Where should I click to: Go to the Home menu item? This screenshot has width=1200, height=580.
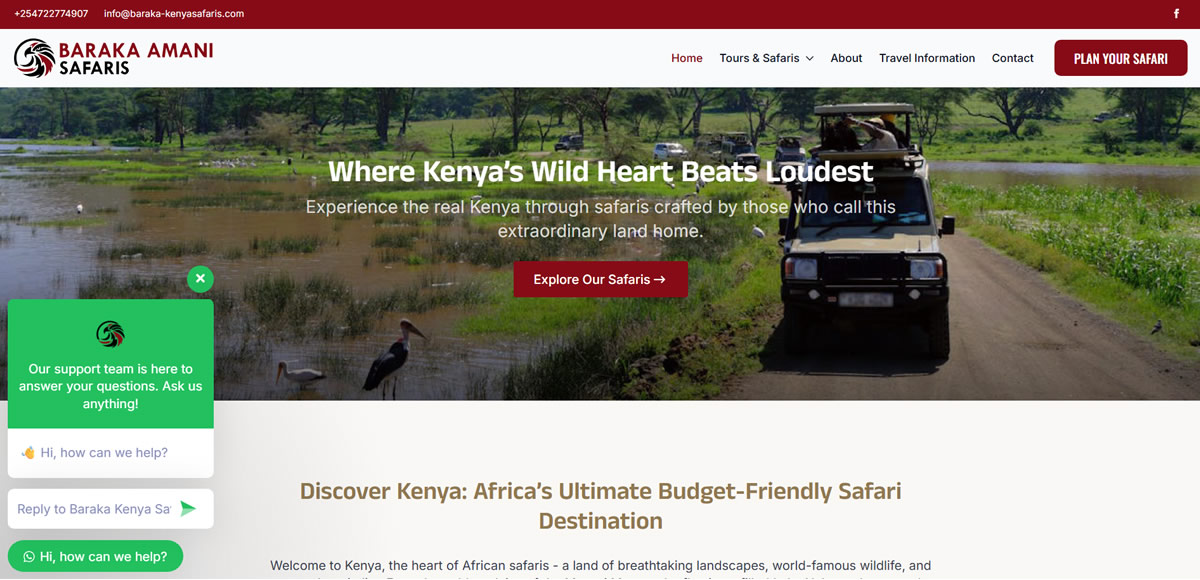(687, 58)
